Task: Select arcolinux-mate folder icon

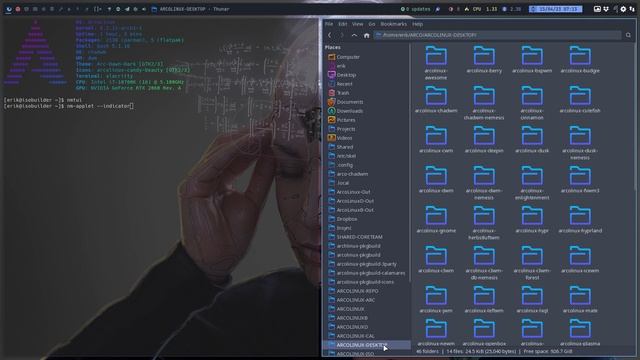Action: tap(580, 296)
